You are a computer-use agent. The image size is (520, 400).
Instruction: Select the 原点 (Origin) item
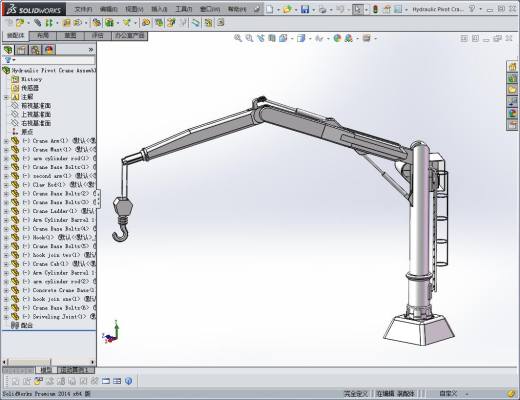pos(27,132)
